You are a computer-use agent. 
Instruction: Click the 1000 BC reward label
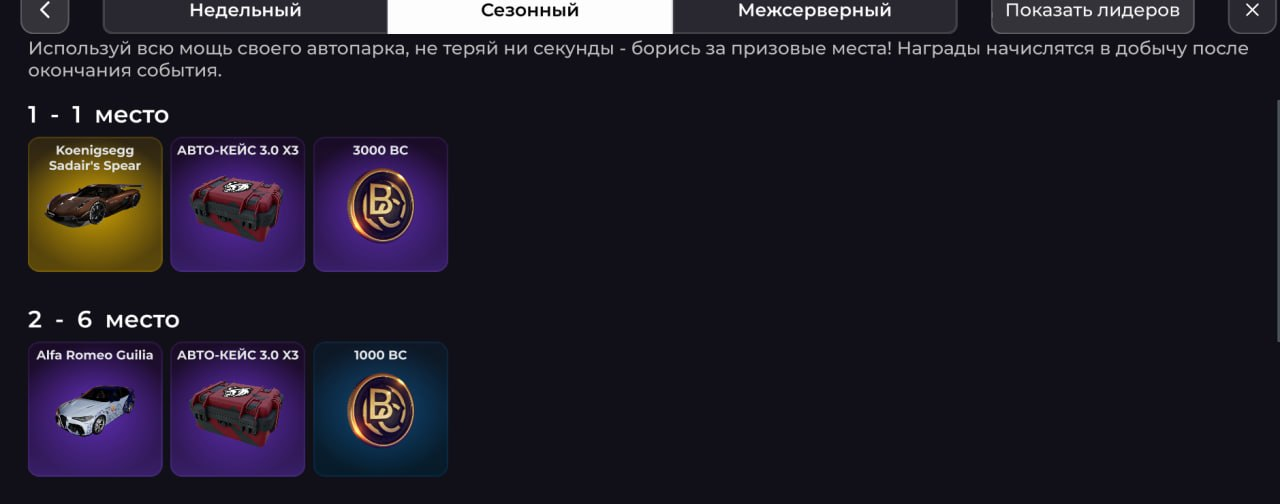[380, 355]
